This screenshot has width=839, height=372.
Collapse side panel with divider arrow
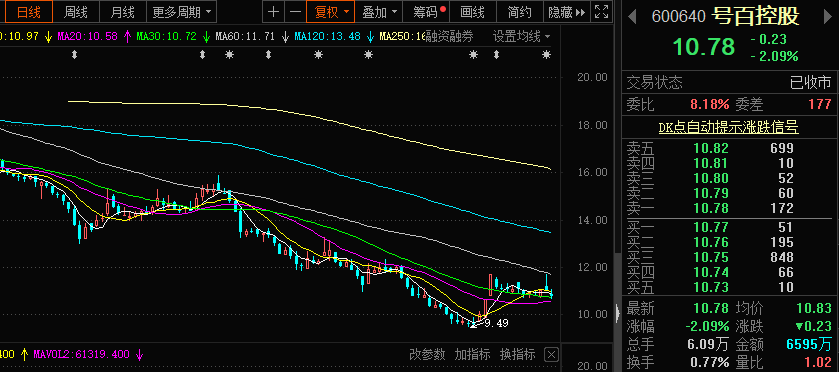[x=617, y=312]
